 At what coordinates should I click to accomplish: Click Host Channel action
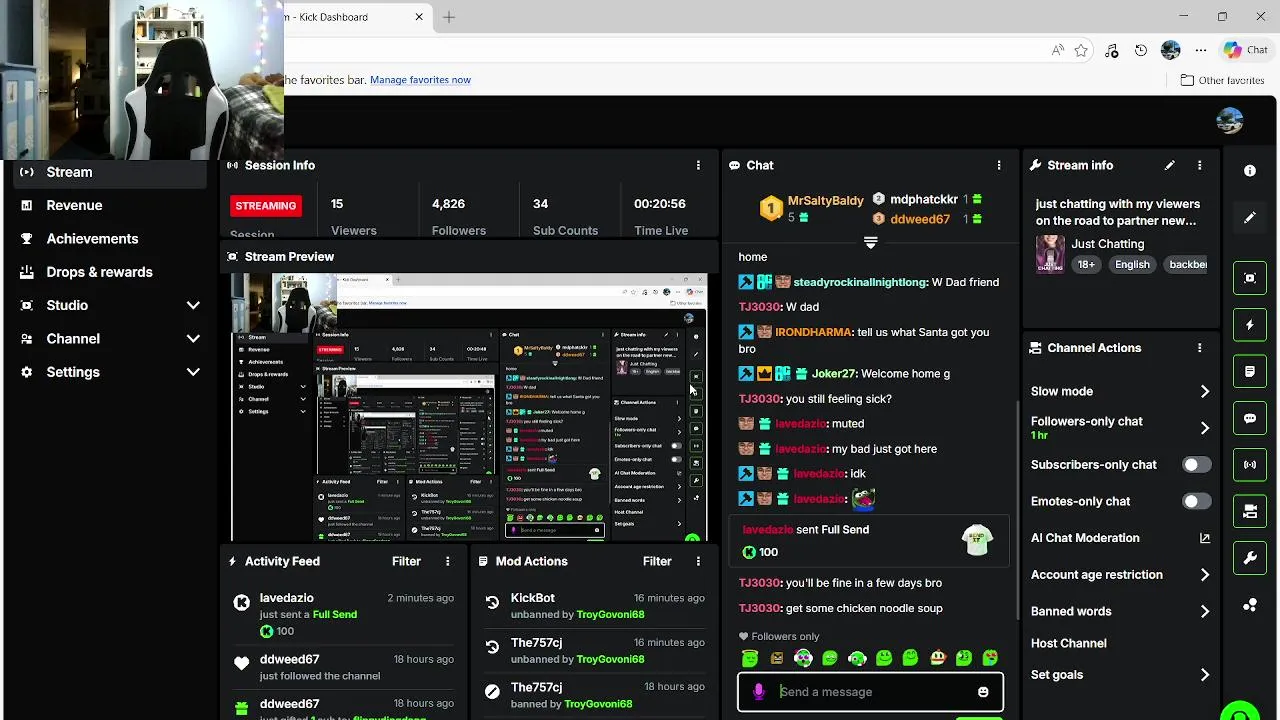click(1068, 643)
